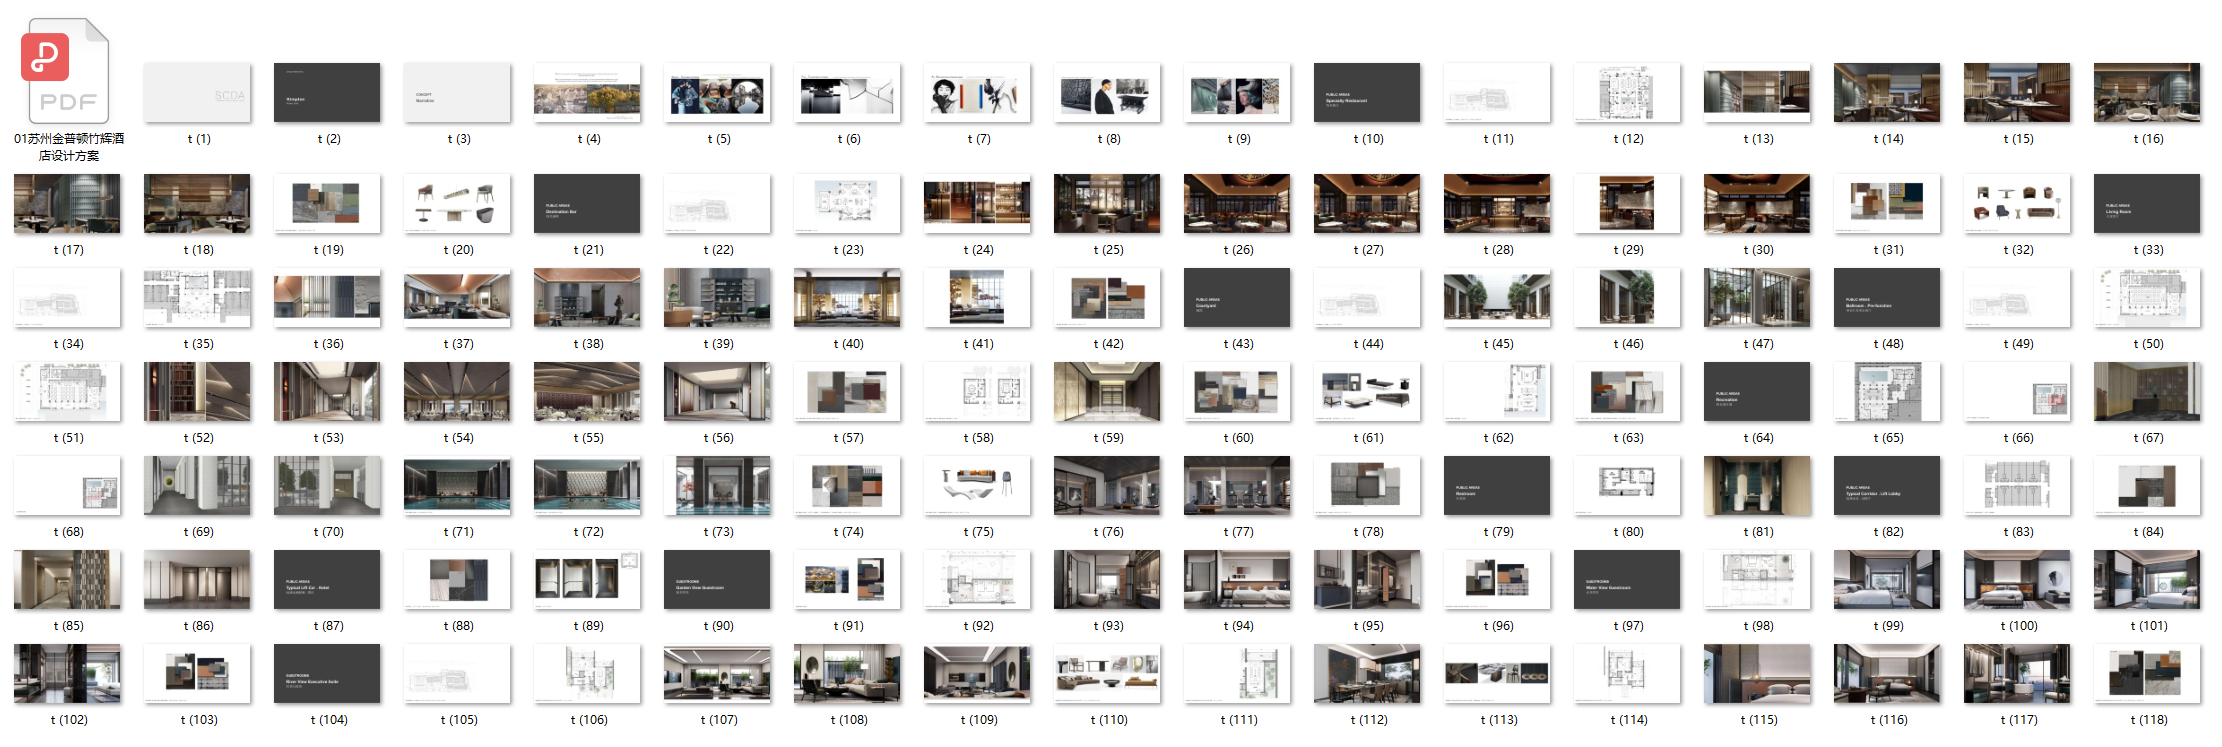Select image t (7) with portrait artwork

click(x=977, y=93)
